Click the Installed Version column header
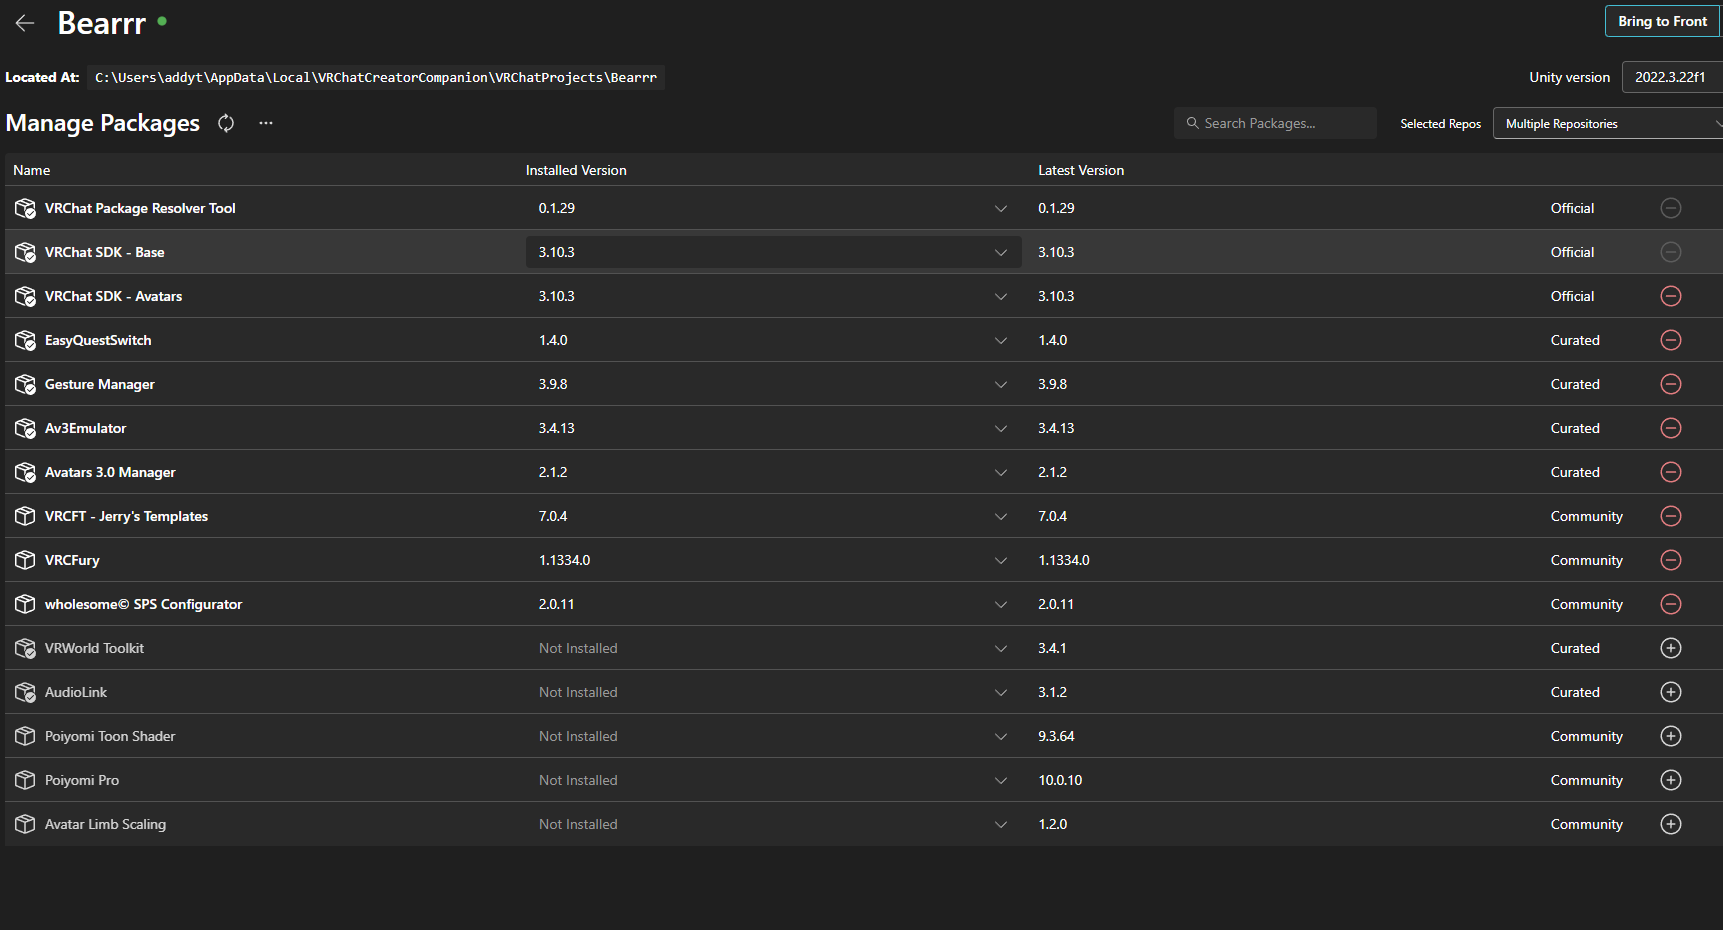1723x930 pixels. click(576, 170)
